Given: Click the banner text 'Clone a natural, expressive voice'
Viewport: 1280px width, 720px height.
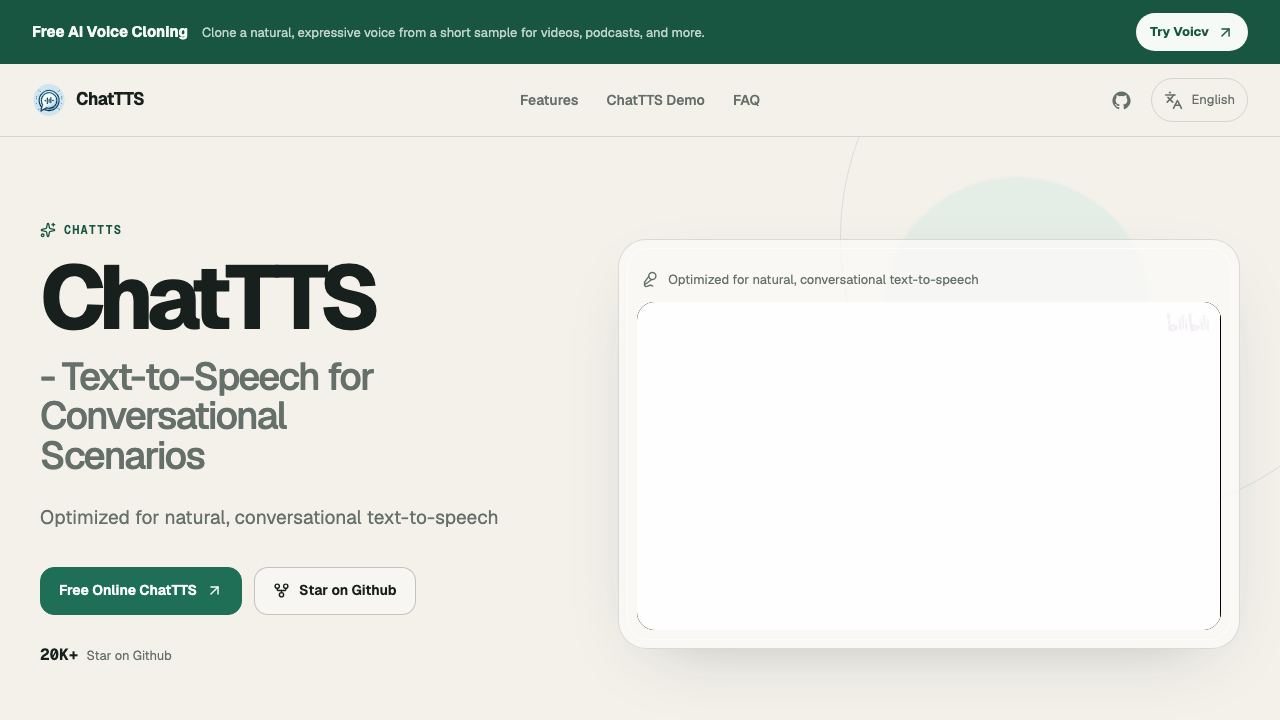Looking at the screenshot, I should [453, 33].
